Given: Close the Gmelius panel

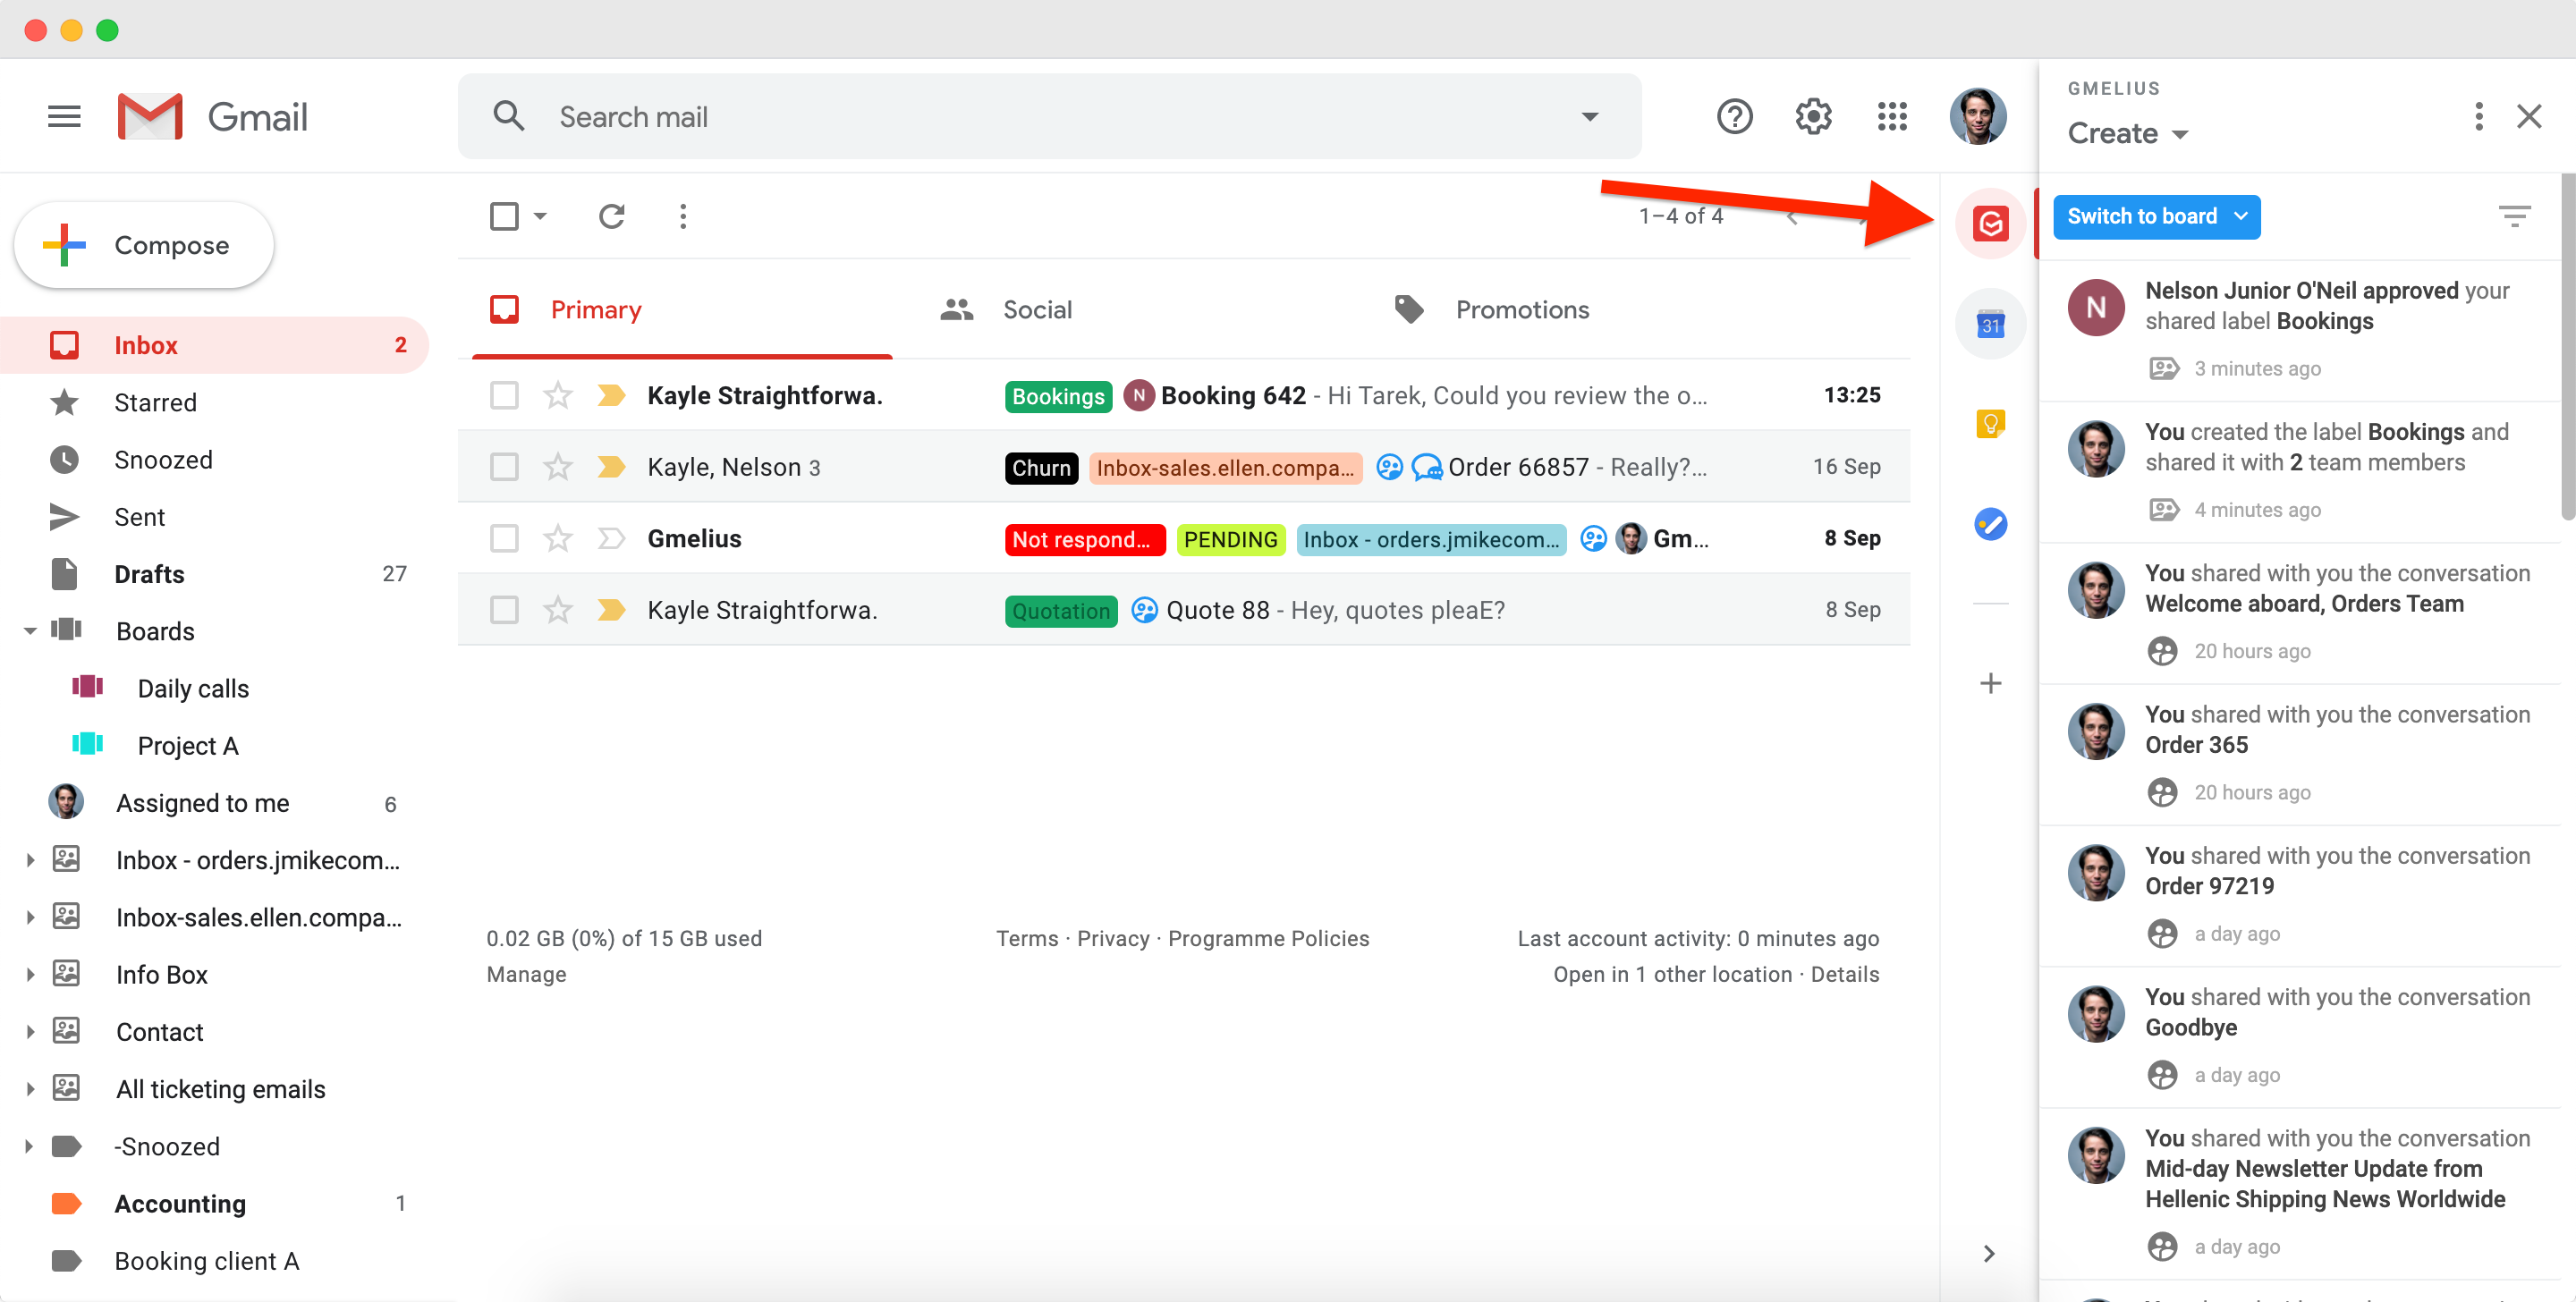Looking at the screenshot, I should 2529,117.
